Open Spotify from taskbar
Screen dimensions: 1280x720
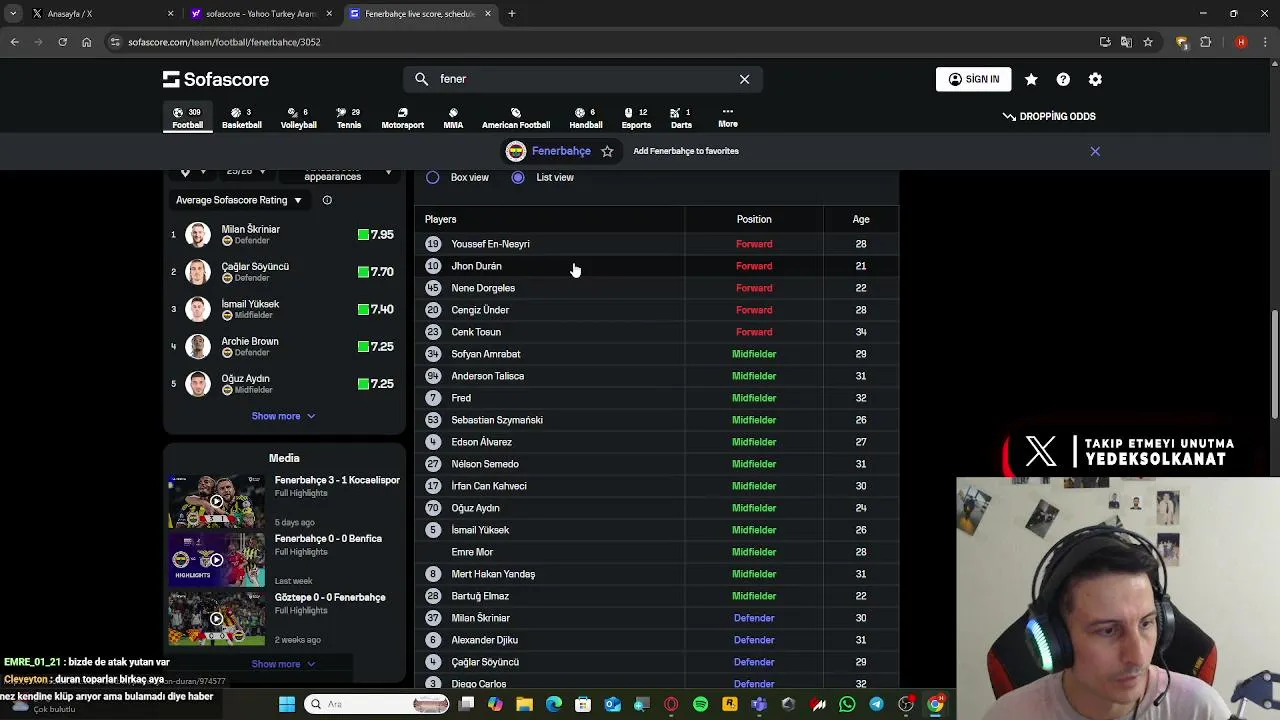700,704
